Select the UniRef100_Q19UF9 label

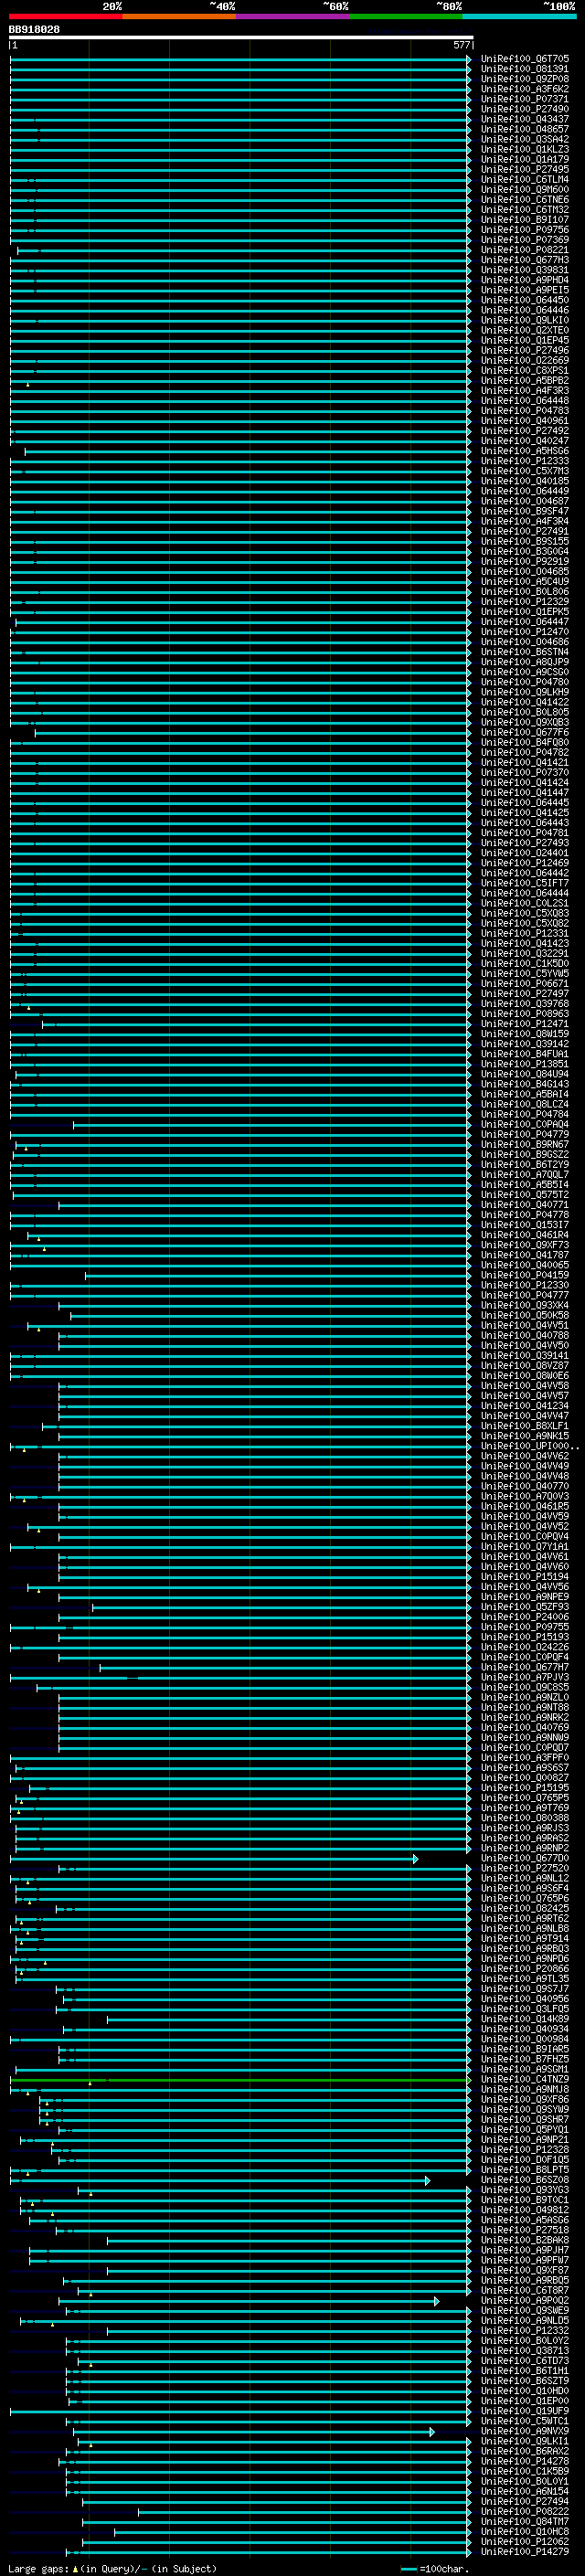click(x=525, y=2411)
